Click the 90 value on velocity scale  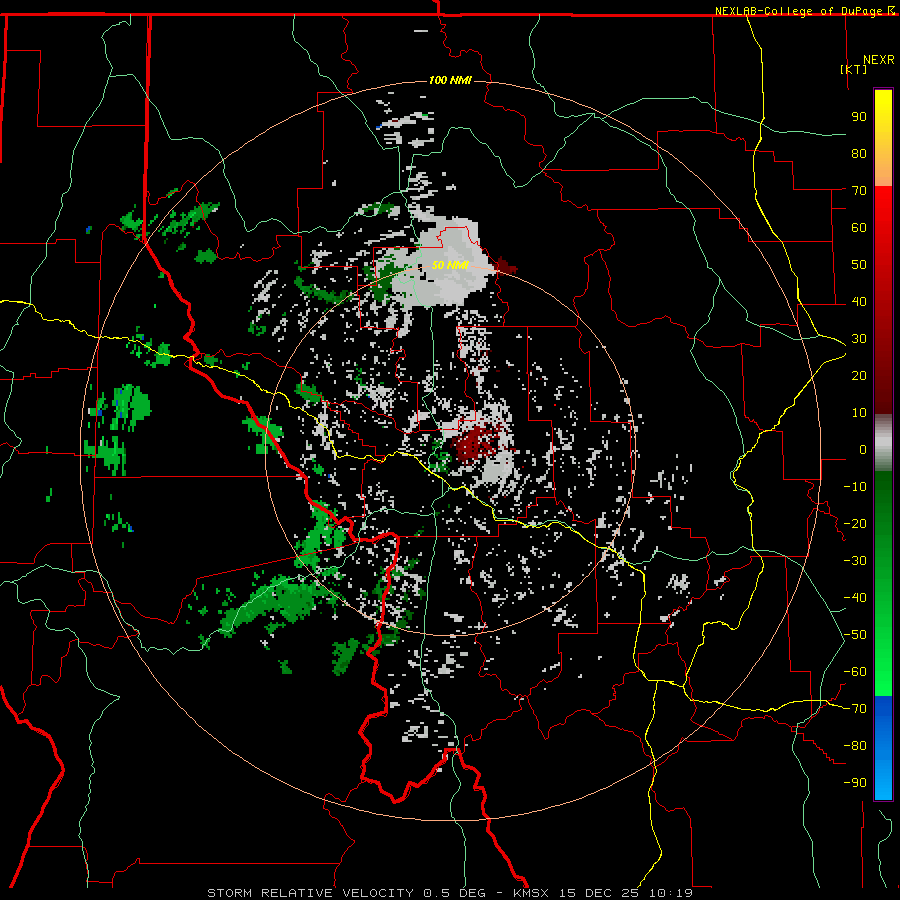pyautogui.click(x=859, y=117)
